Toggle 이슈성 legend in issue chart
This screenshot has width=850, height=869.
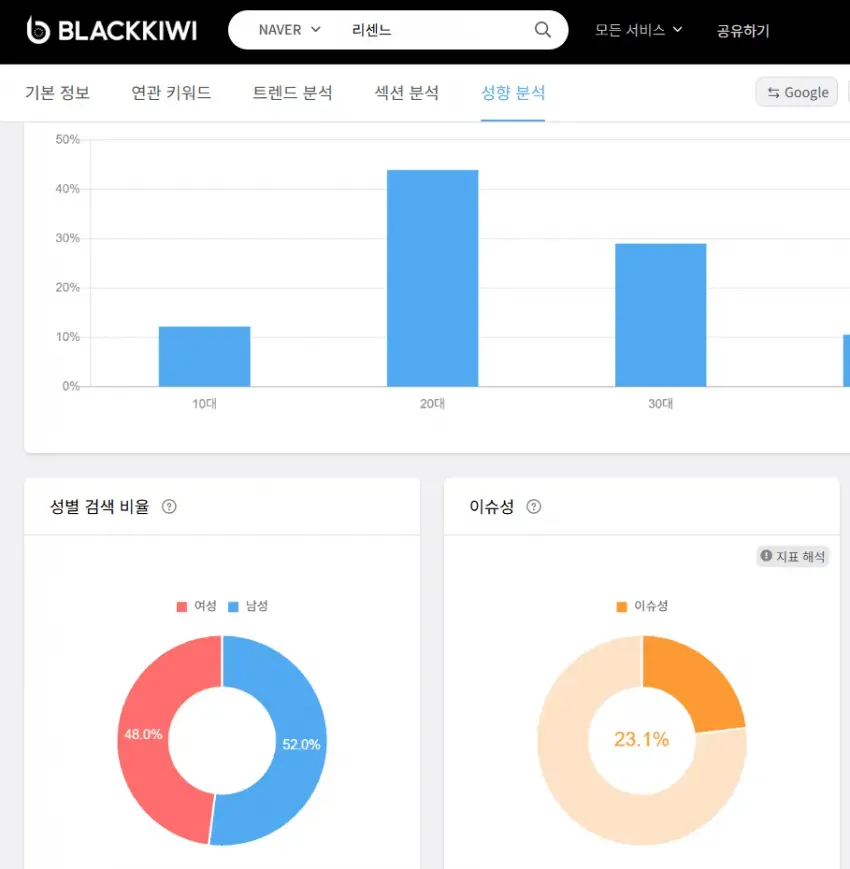(x=642, y=606)
